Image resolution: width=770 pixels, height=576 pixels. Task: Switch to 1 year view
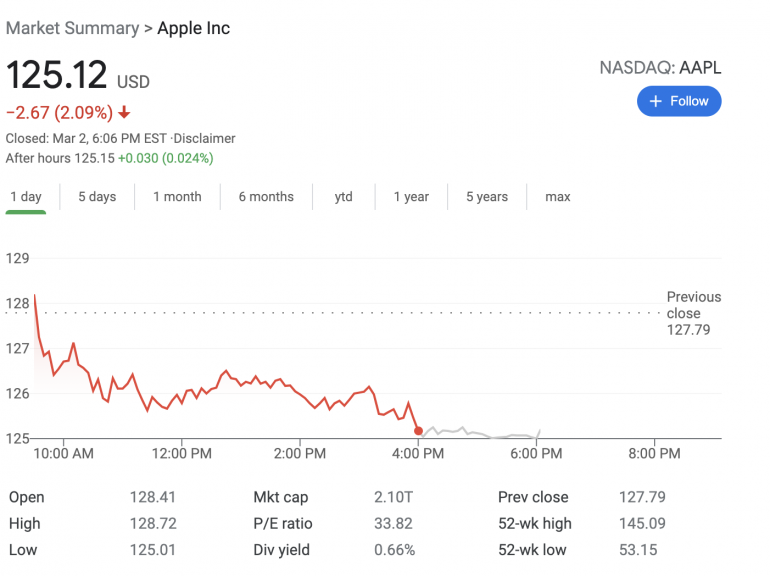tap(411, 197)
